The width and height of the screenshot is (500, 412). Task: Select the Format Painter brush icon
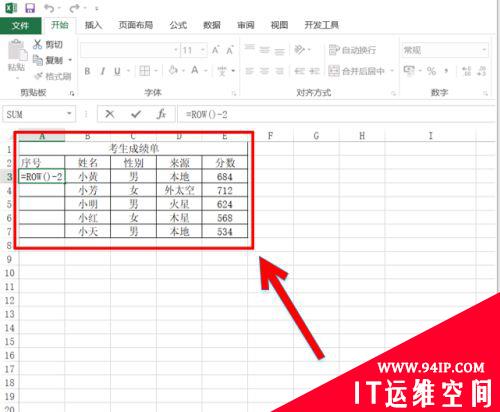(39, 76)
